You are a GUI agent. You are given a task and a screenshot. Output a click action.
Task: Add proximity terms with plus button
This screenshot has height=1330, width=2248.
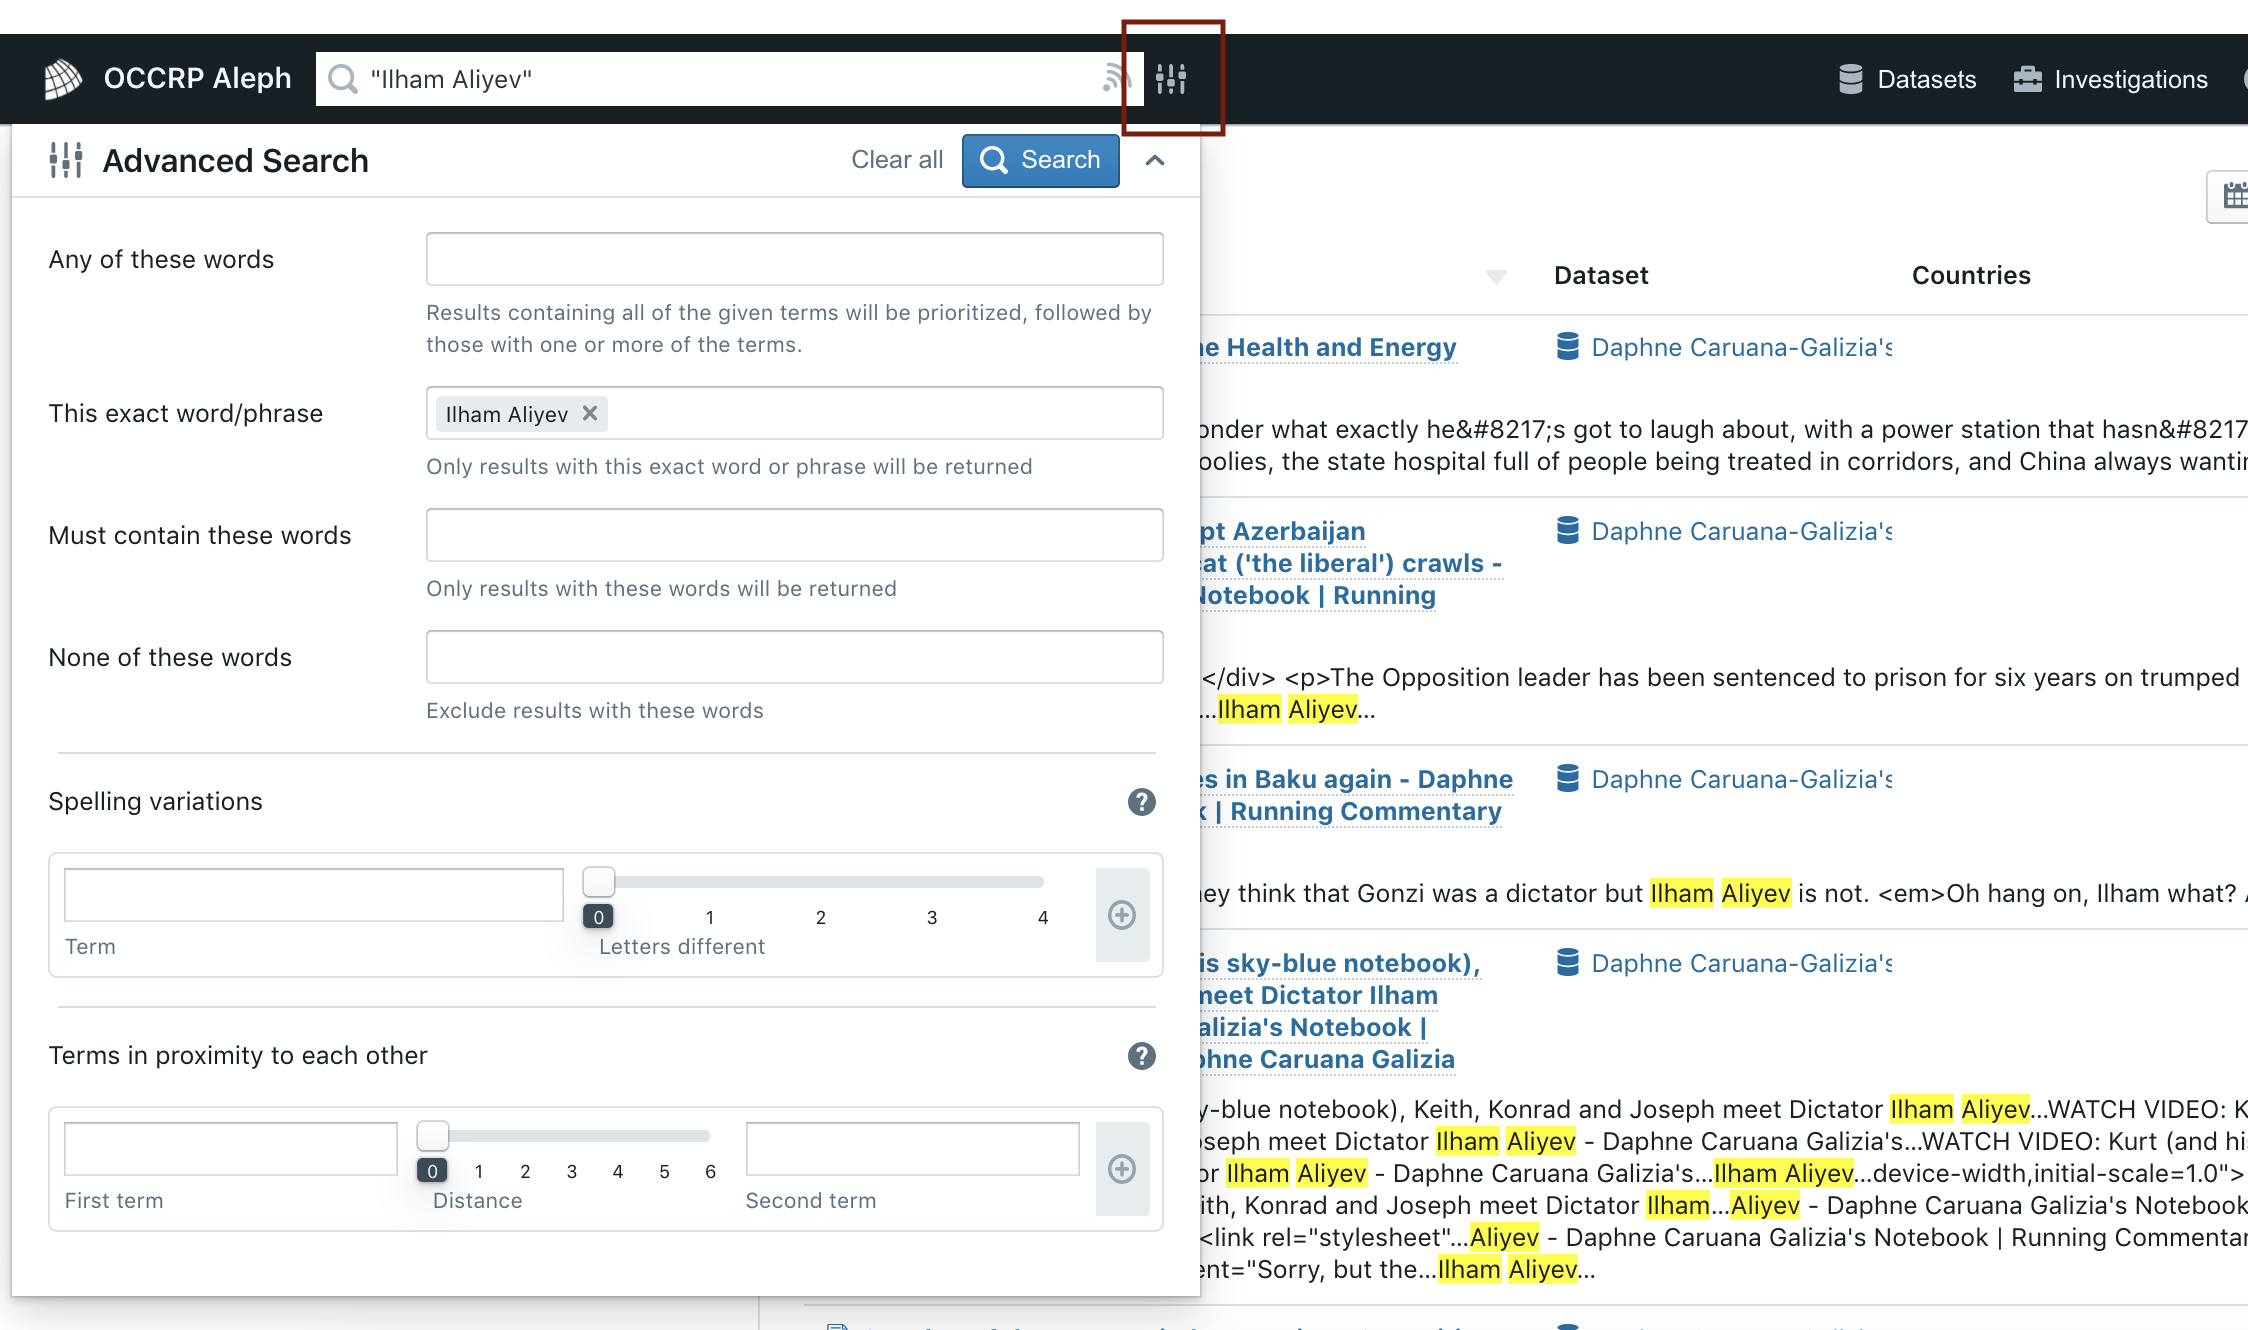pyautogui.click(x=1122, y=1169)
